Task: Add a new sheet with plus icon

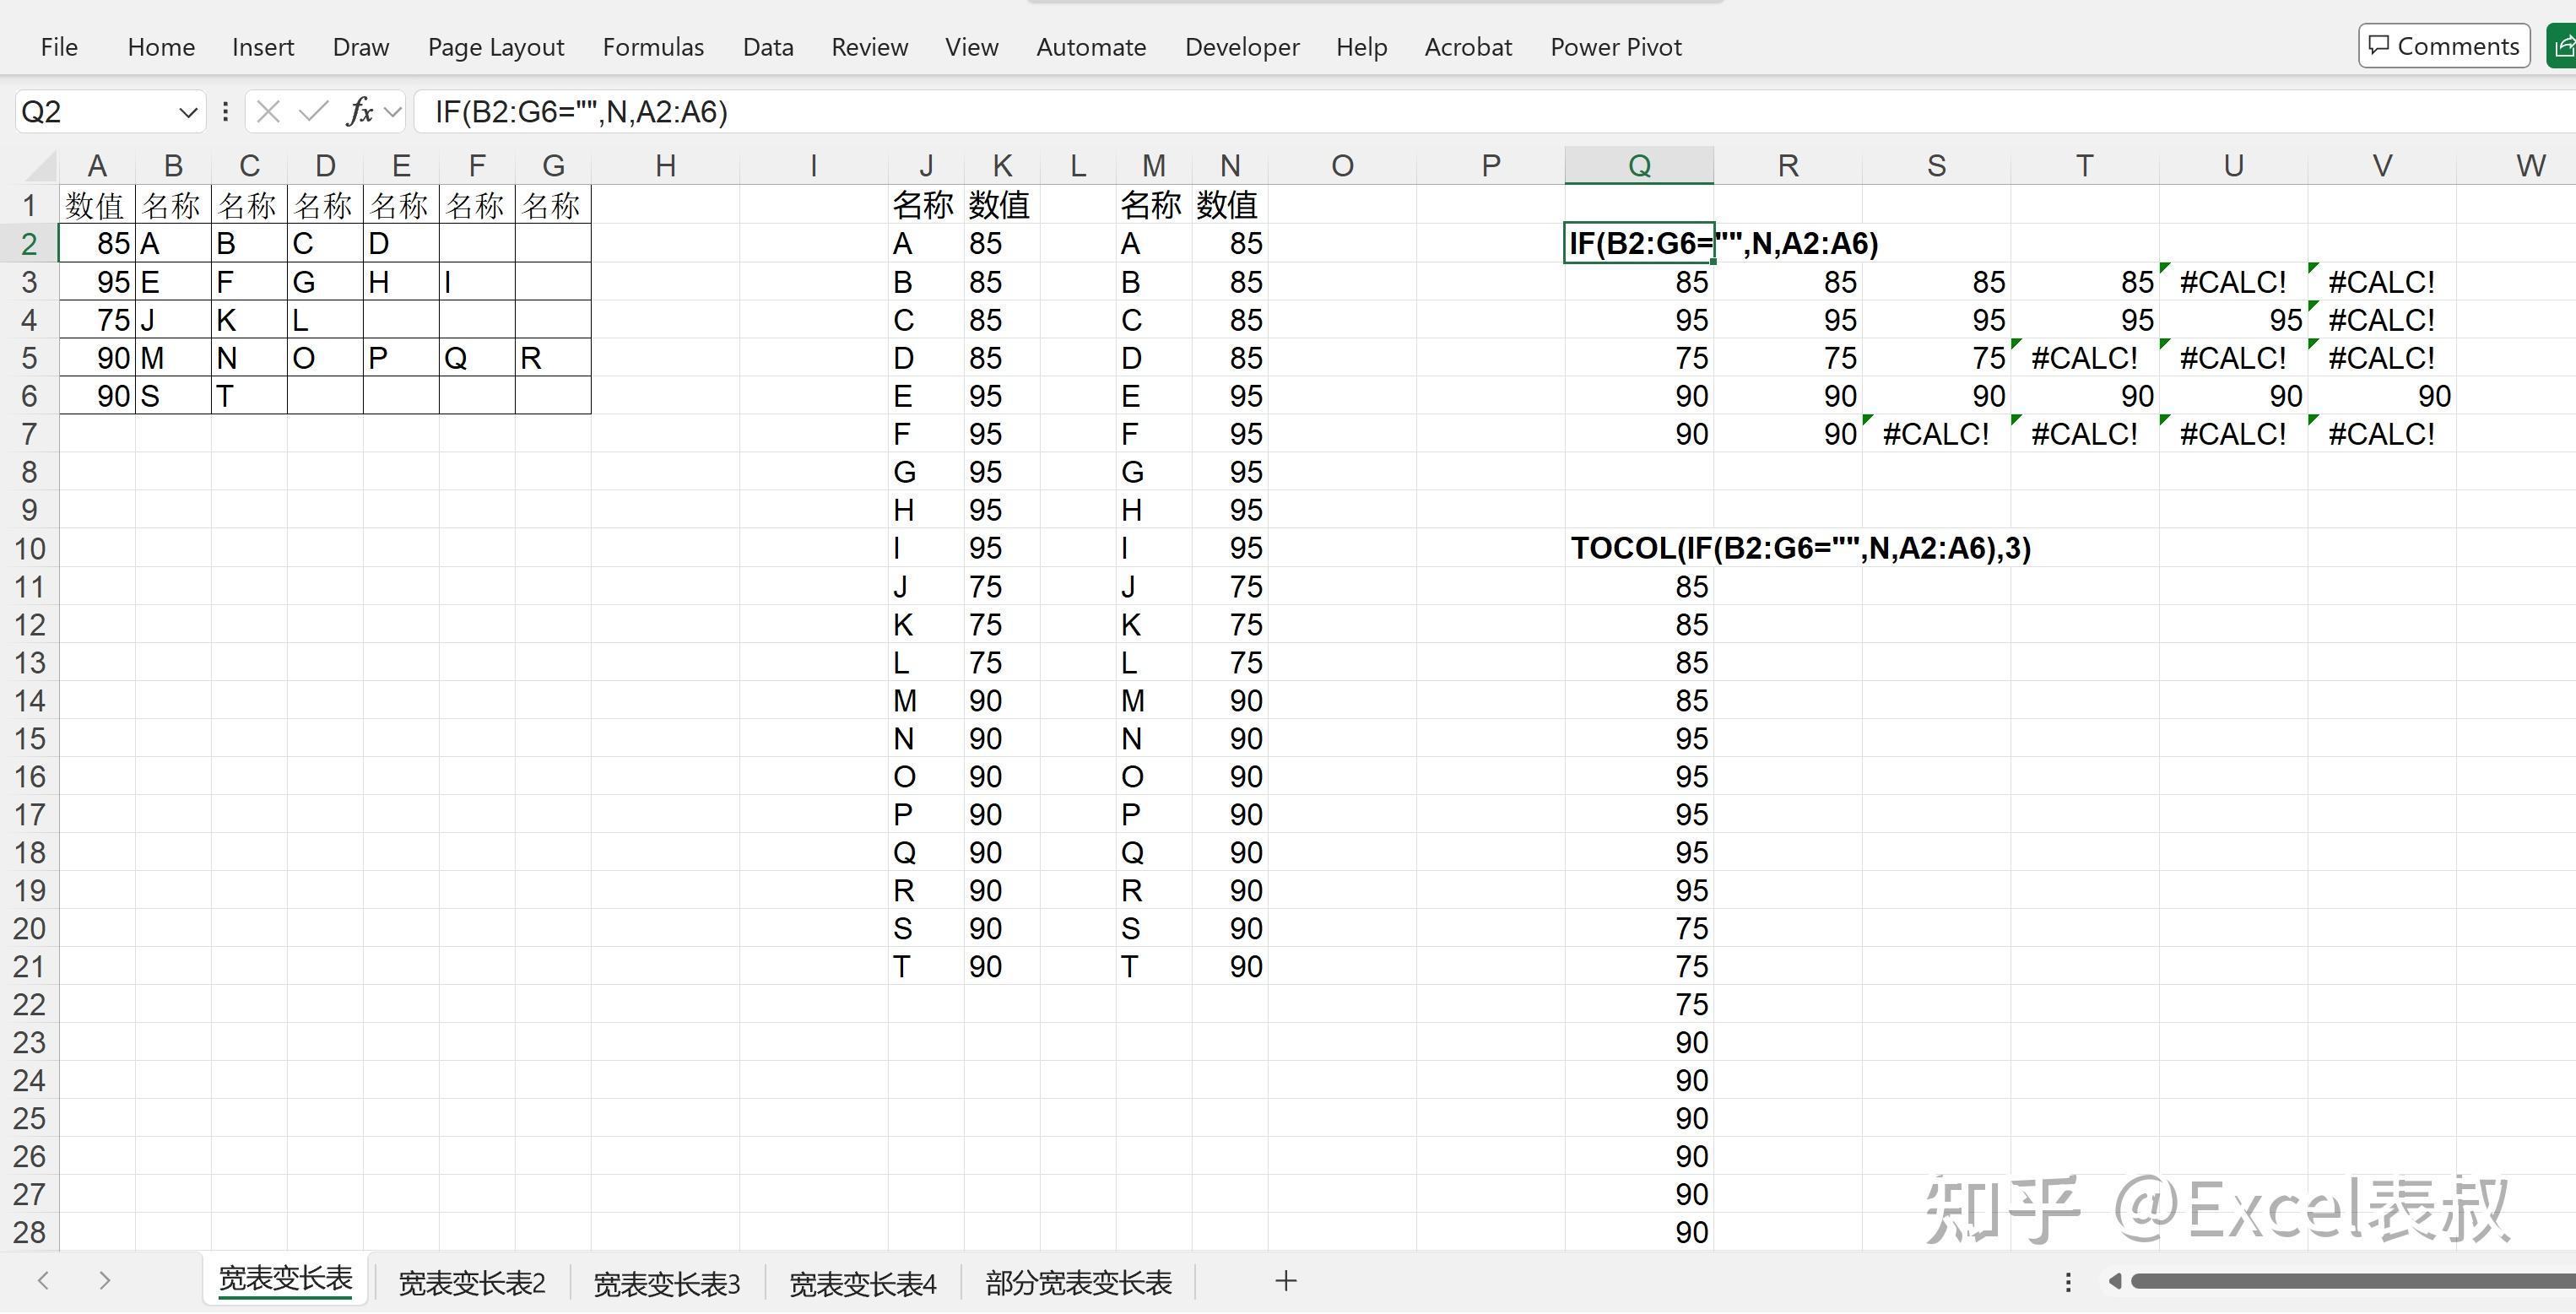Action: coord(1286,1281)
